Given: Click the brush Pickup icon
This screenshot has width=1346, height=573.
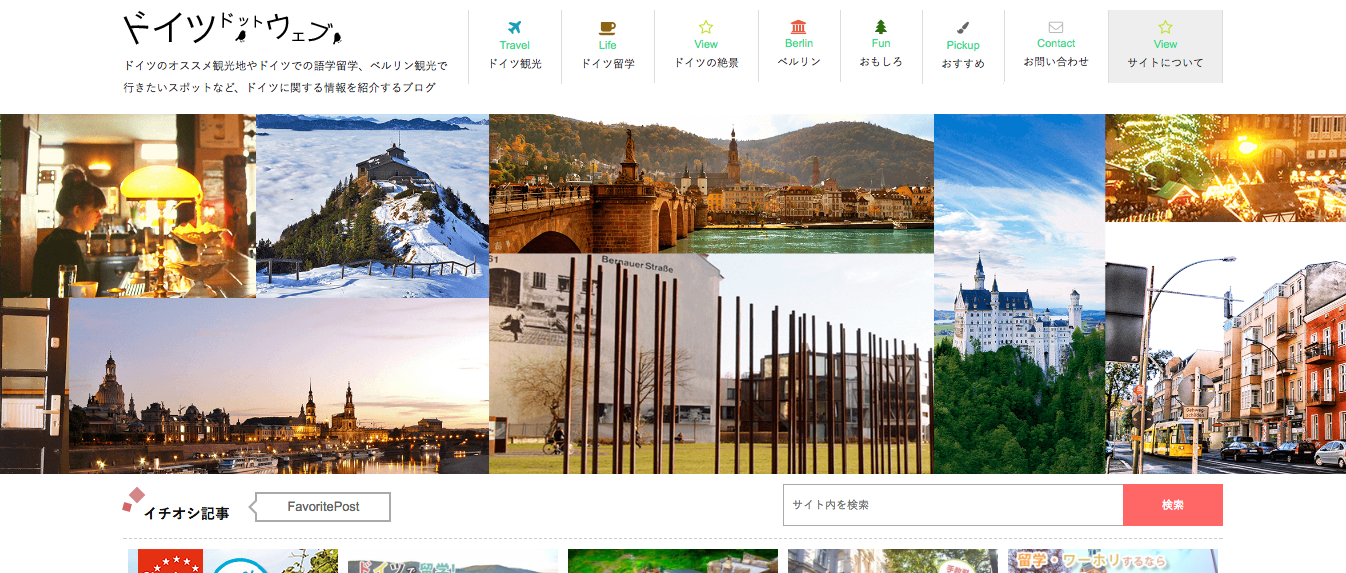Looking at the screenshot, I should click(x=963, y=28).
